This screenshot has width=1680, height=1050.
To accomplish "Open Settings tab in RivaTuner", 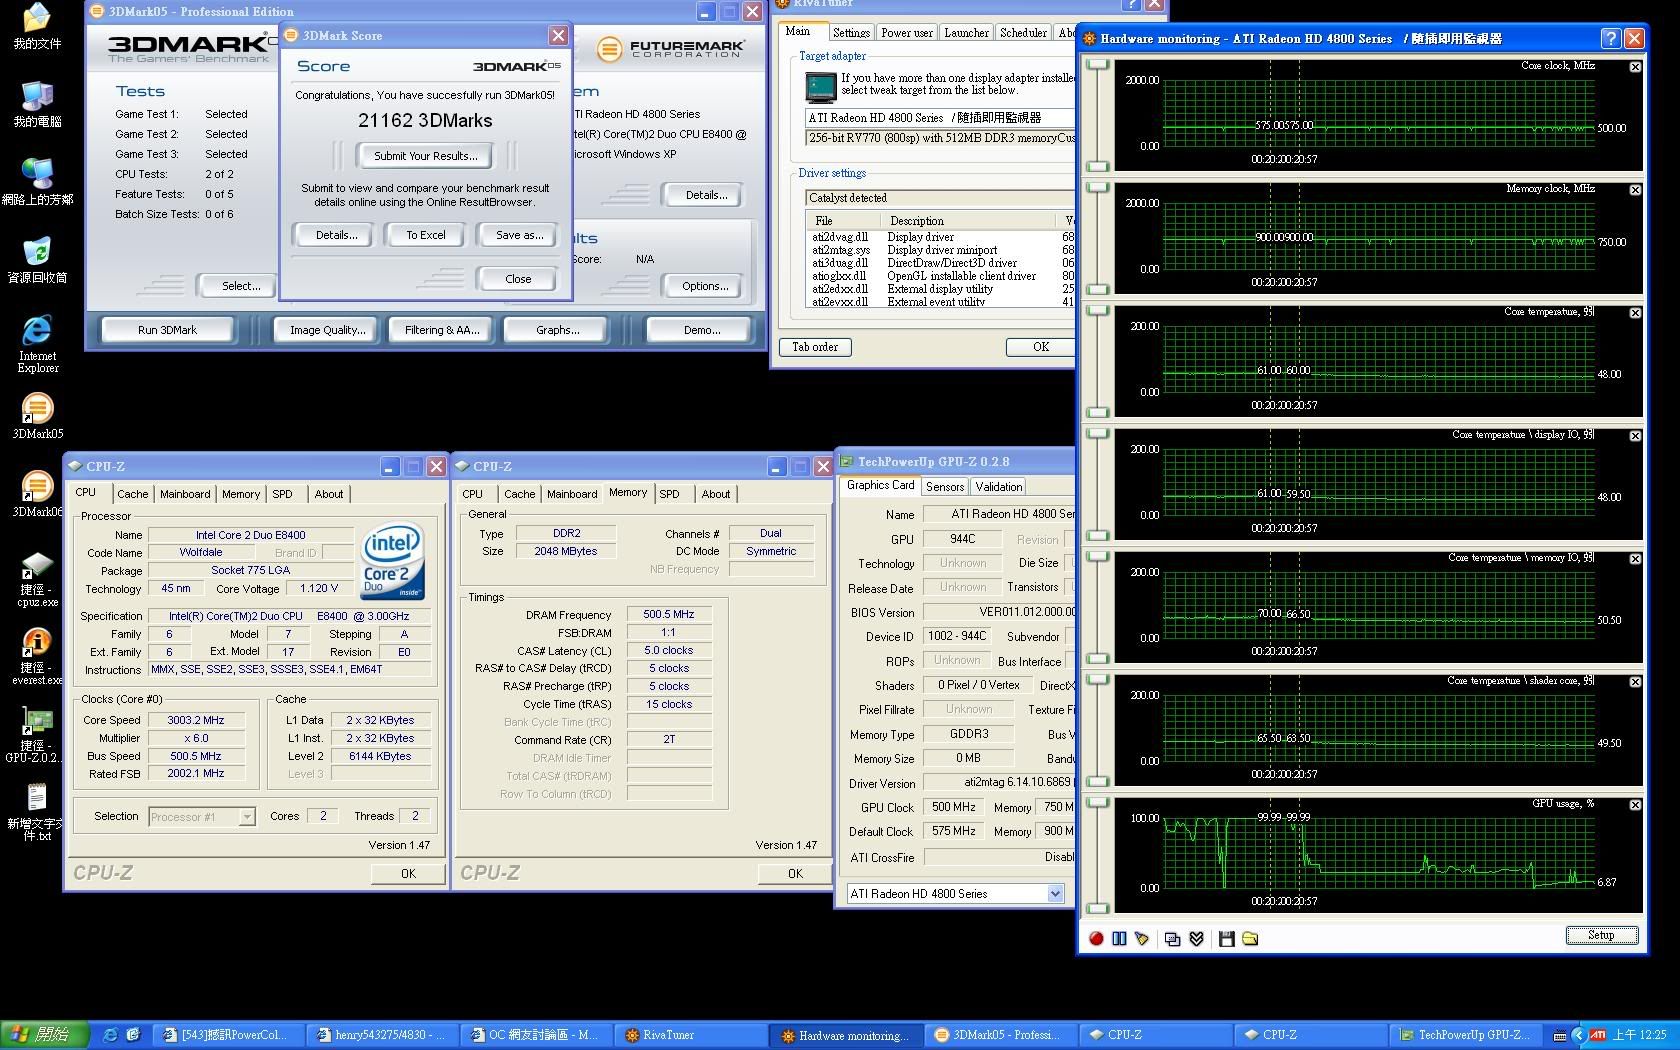I will pyautogui.click(x=851, y=33).
